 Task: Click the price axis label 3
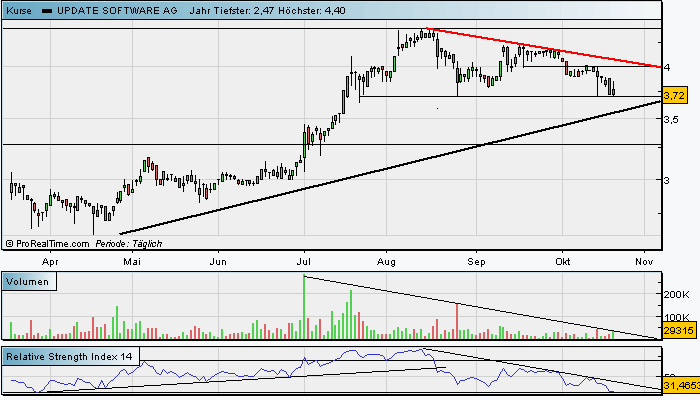click(x=667, y=180)
